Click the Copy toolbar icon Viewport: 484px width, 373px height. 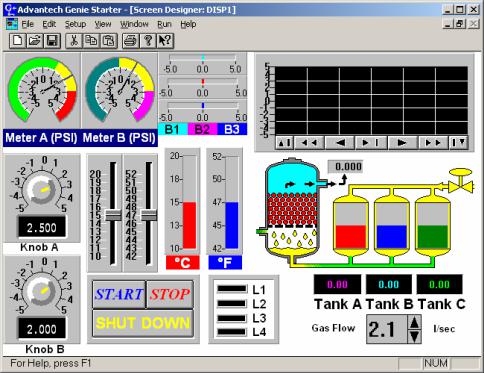pyautogui.click(x=91, y=41)
